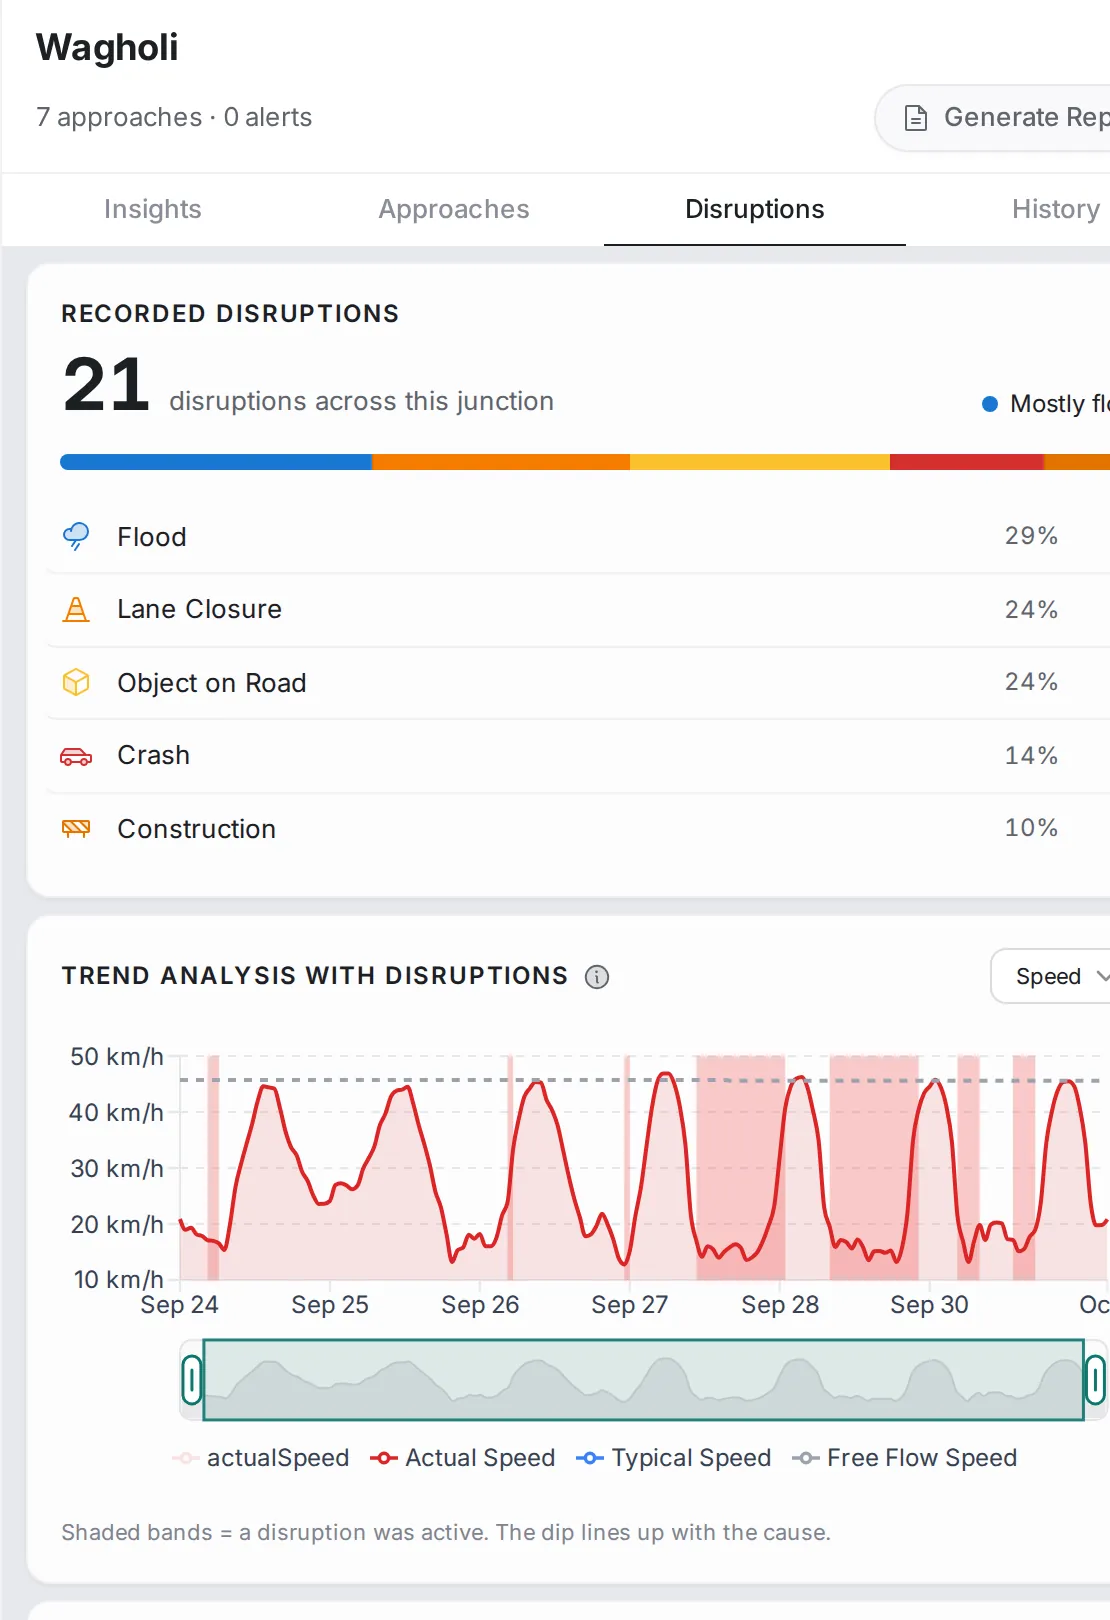The image size is (1110, 1620).
Task: Click the 10% value for Construction
Action: (1031, 828)
